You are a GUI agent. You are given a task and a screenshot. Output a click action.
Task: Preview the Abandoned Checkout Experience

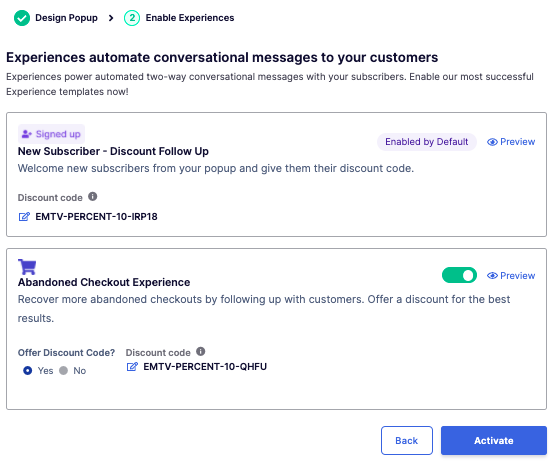point(511,276)
